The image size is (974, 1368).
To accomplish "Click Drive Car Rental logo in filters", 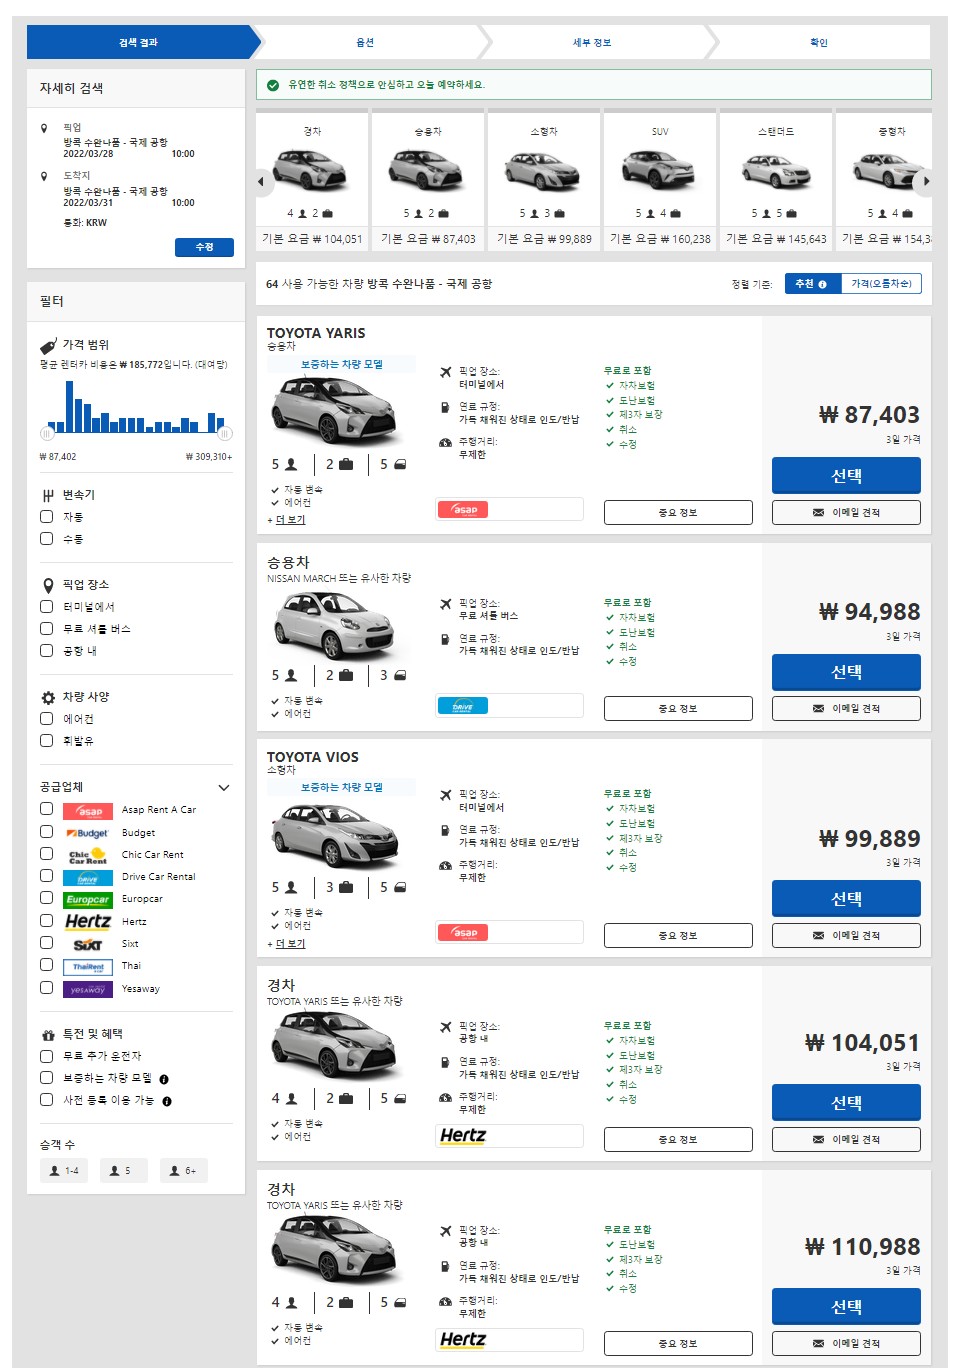I will [88, 878].
